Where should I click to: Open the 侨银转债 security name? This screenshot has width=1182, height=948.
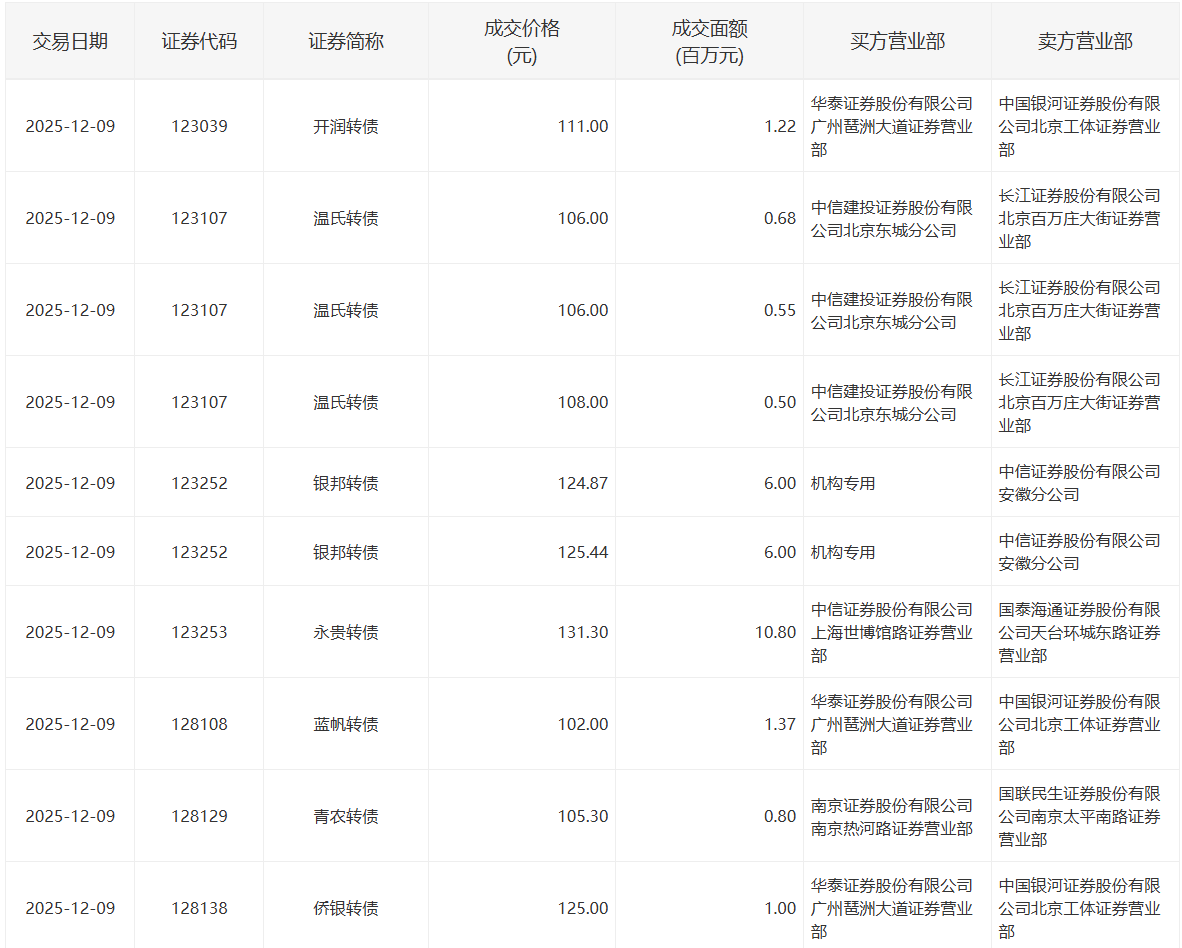pos(346,909)
